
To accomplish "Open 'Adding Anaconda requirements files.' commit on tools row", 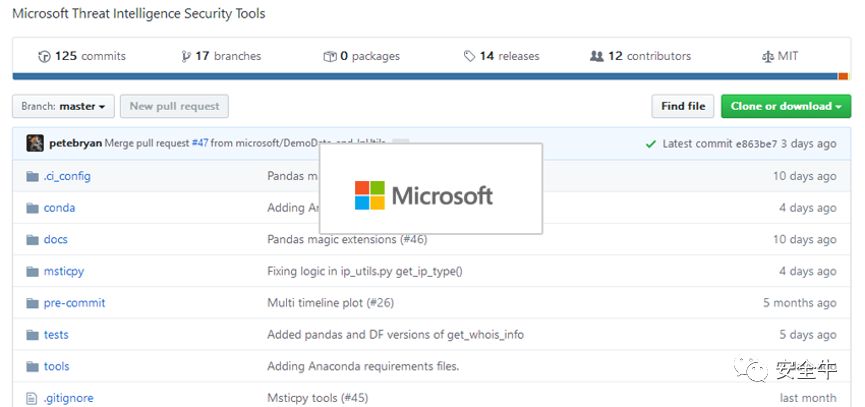I will coord(363,366).
